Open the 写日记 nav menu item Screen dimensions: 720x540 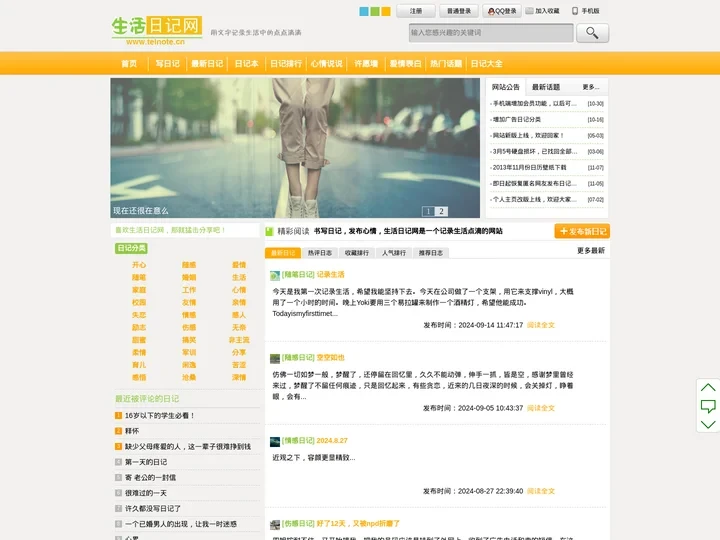coord(167,63)
